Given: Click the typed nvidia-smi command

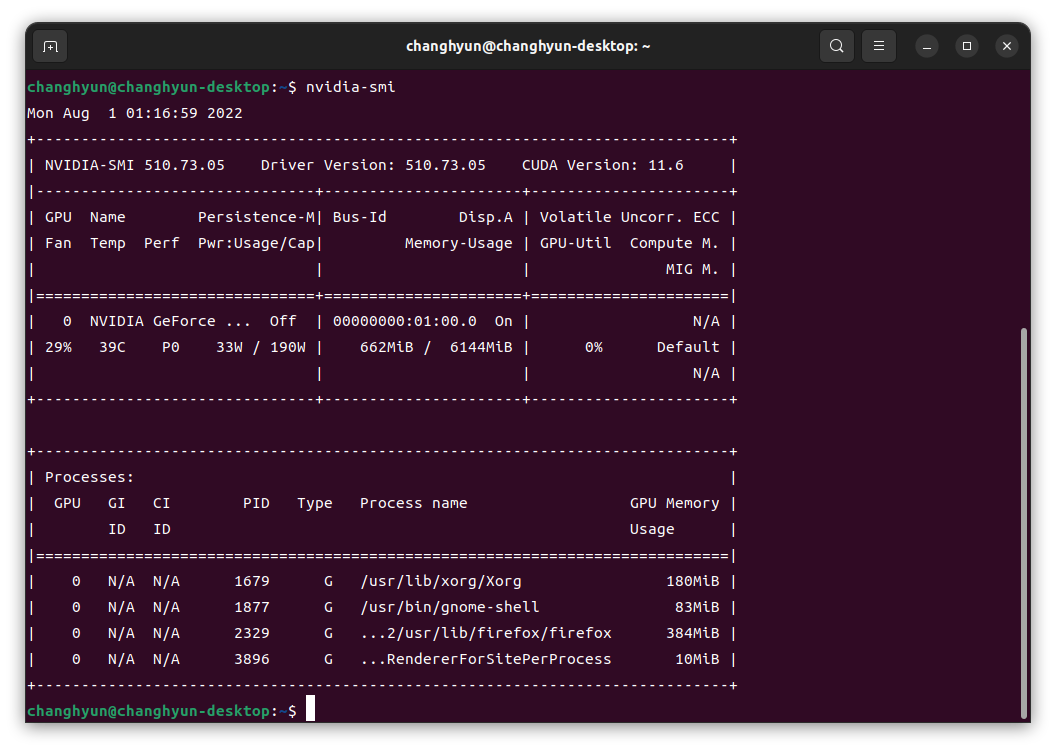Looking at the screenshot, I should [350, 87].
